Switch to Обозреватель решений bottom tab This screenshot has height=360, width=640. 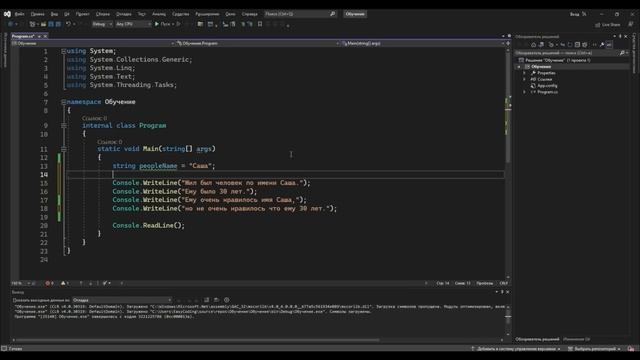[x=537, y=339]
